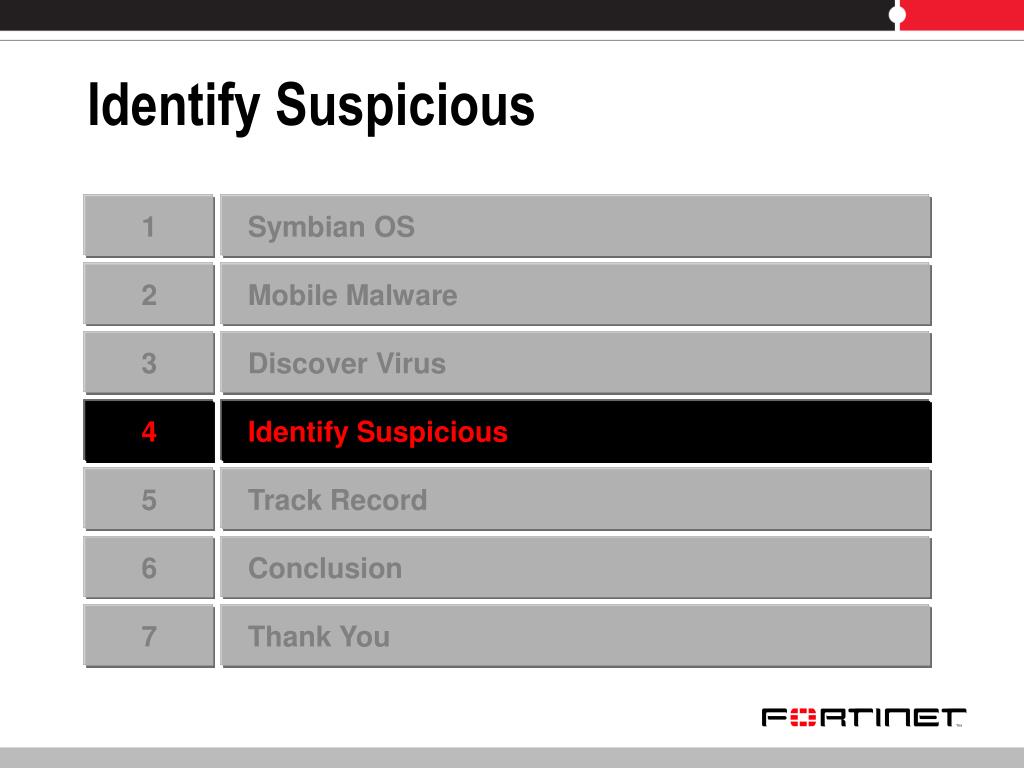Choose the number 5 box
Image resolution: width=1024 pixels, height=768 pixels.
(149, 500)
